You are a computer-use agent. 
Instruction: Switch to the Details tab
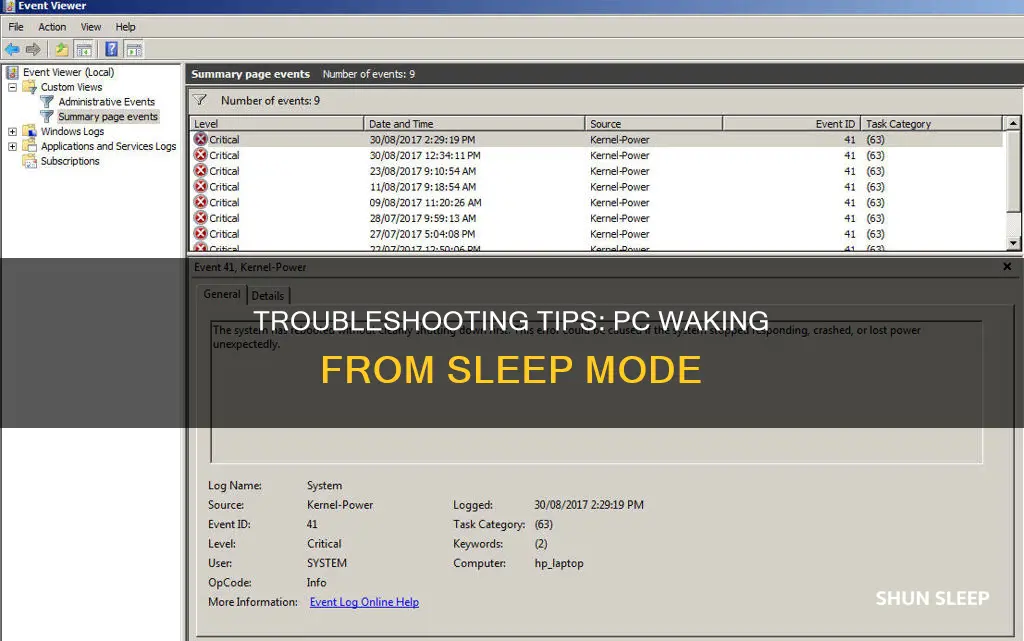coord(268,296)
